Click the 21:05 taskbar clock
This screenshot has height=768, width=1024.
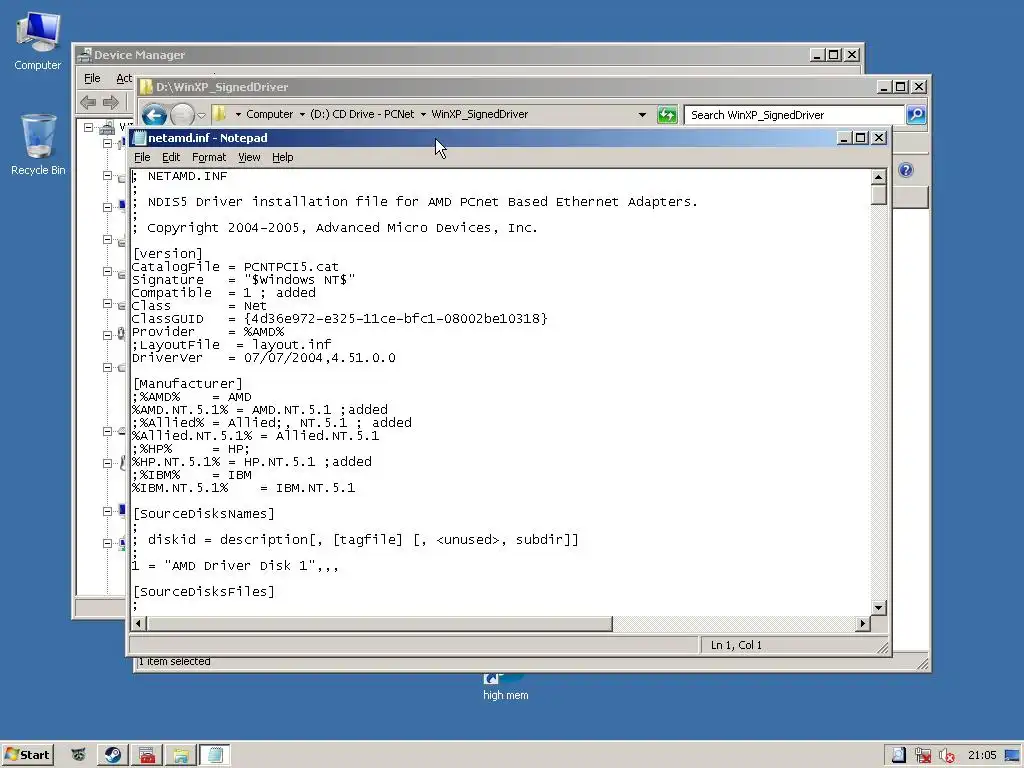click(x=982, y=755)
